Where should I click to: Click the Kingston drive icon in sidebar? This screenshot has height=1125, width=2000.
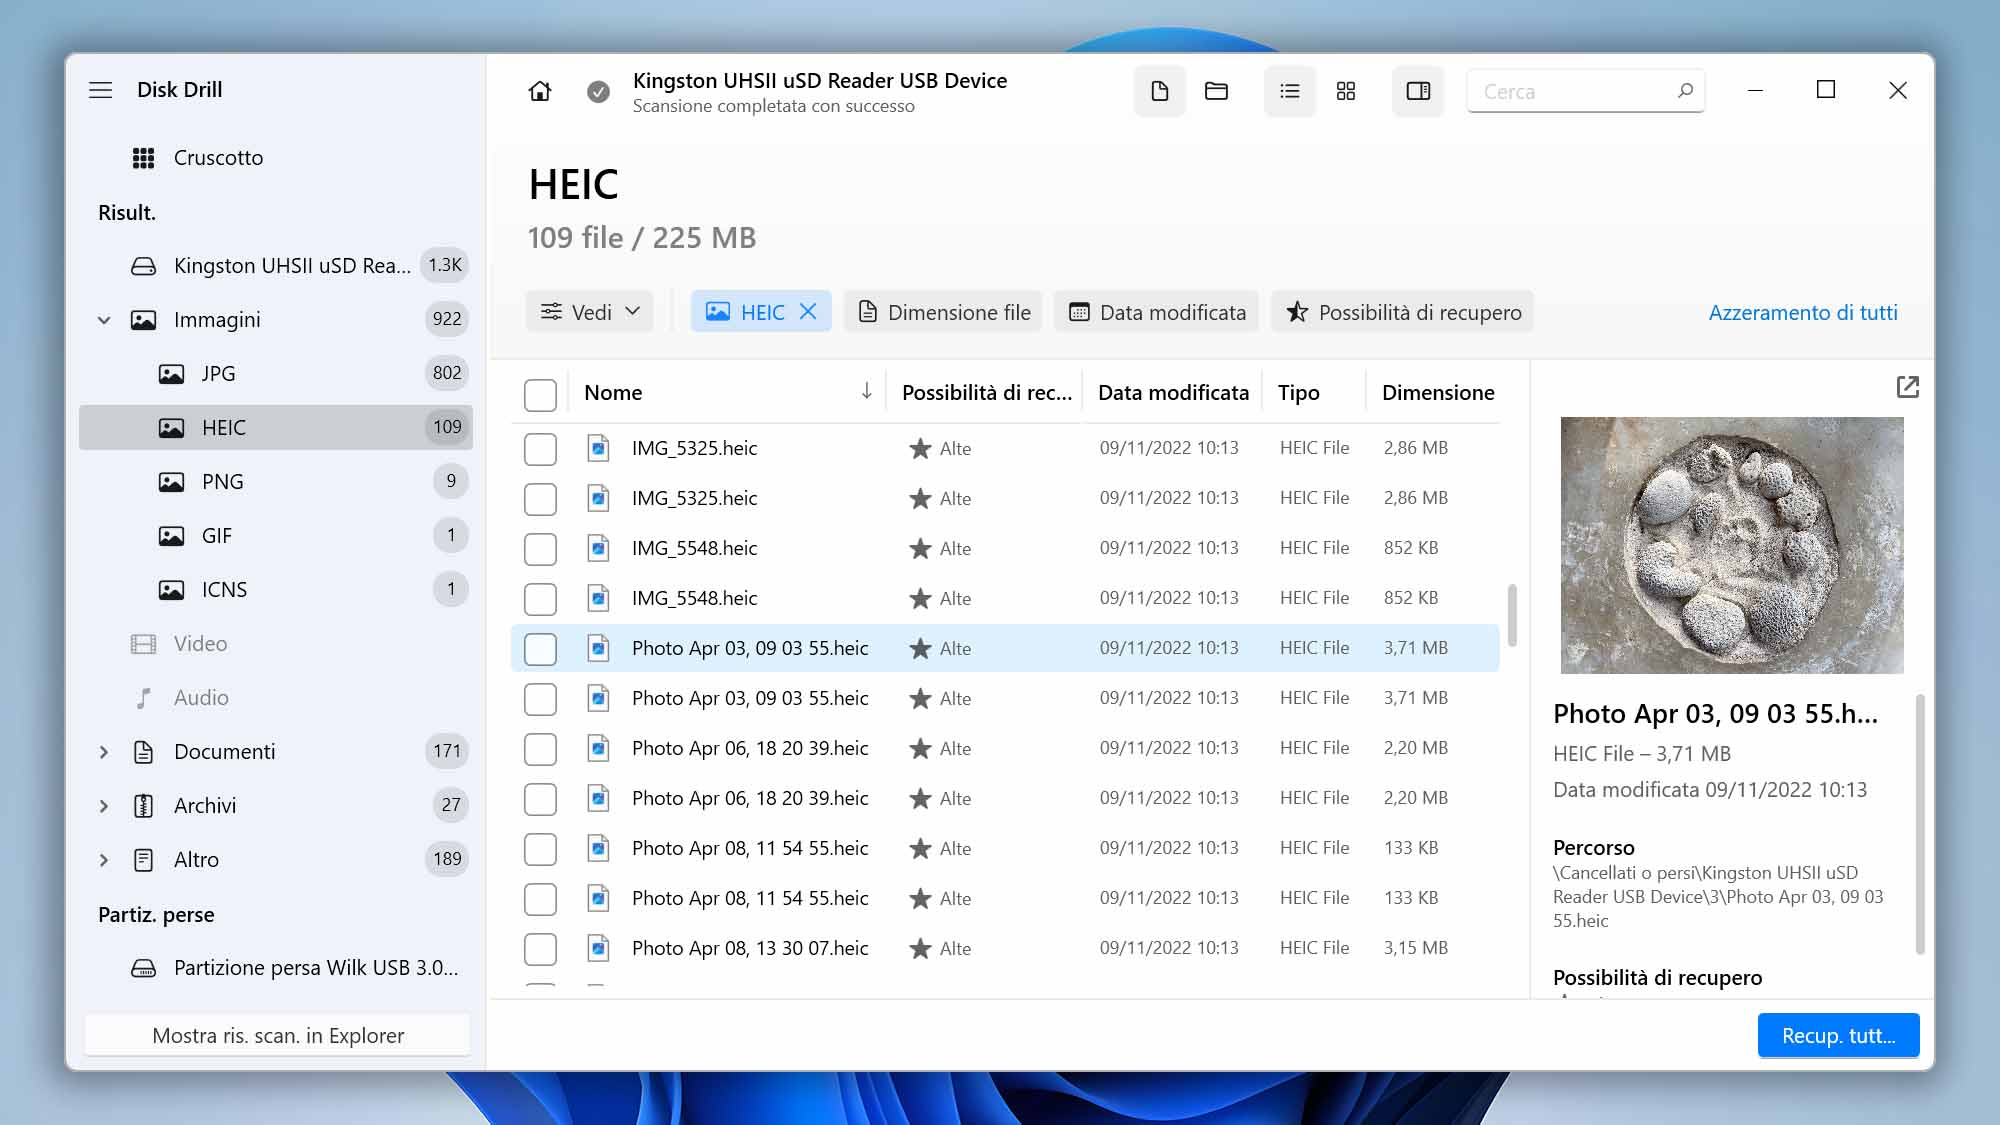[x=143, y=266]
